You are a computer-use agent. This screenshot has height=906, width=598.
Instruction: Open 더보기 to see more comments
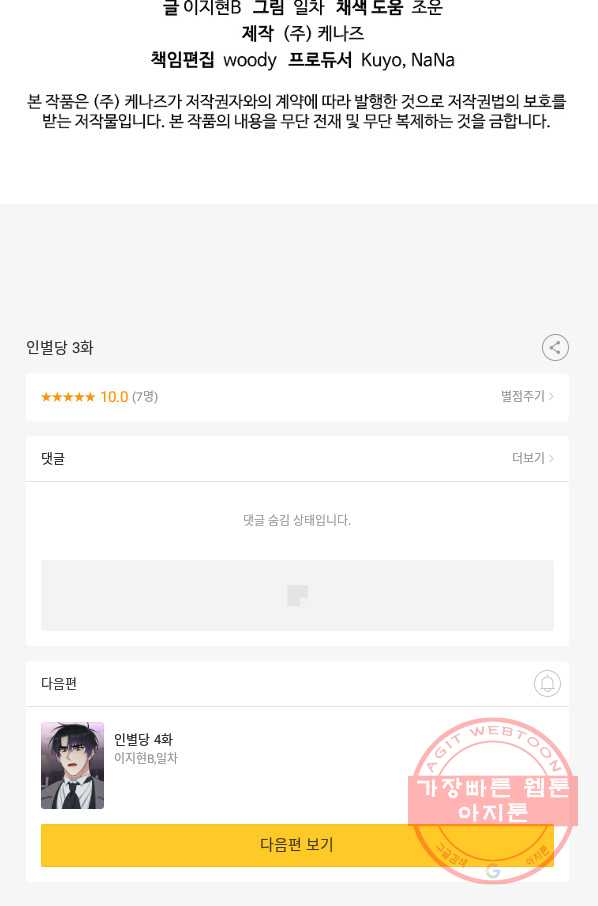528,458
